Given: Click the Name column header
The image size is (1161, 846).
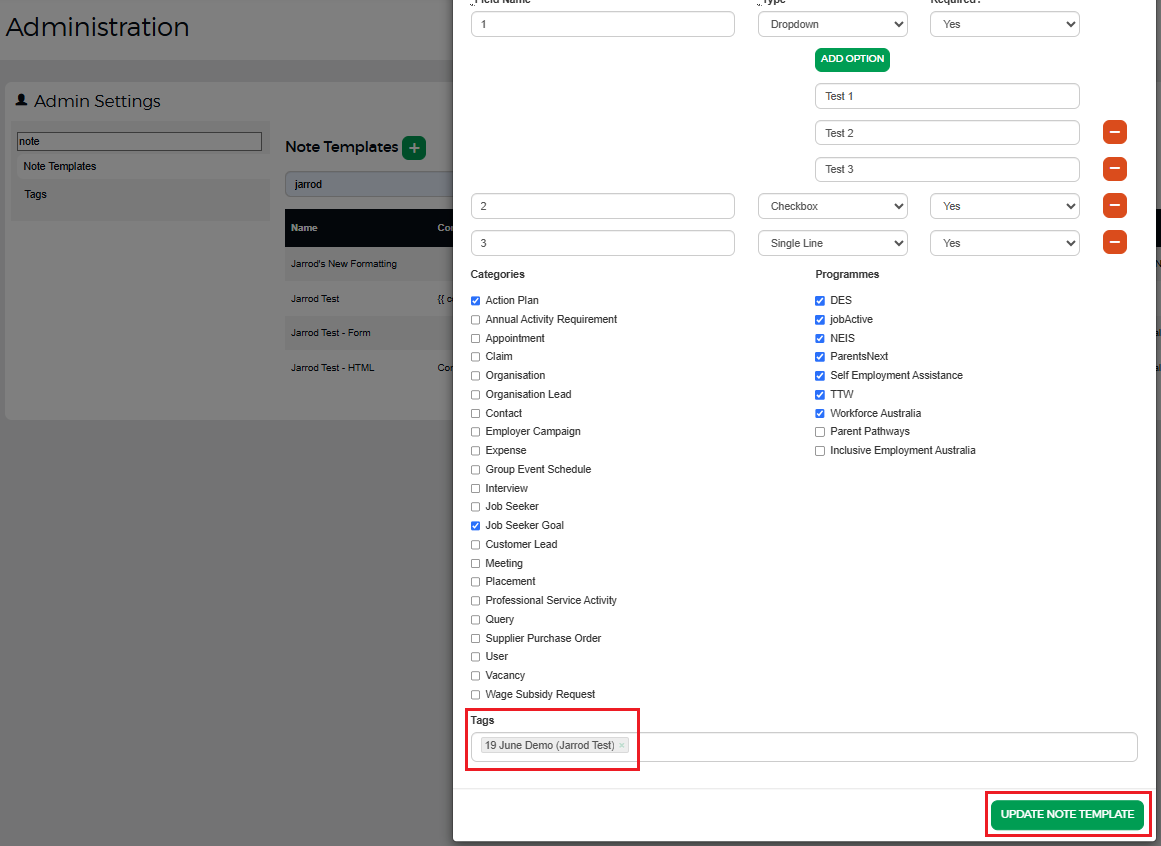Looking at the screenshot, I should pos(304,228).
